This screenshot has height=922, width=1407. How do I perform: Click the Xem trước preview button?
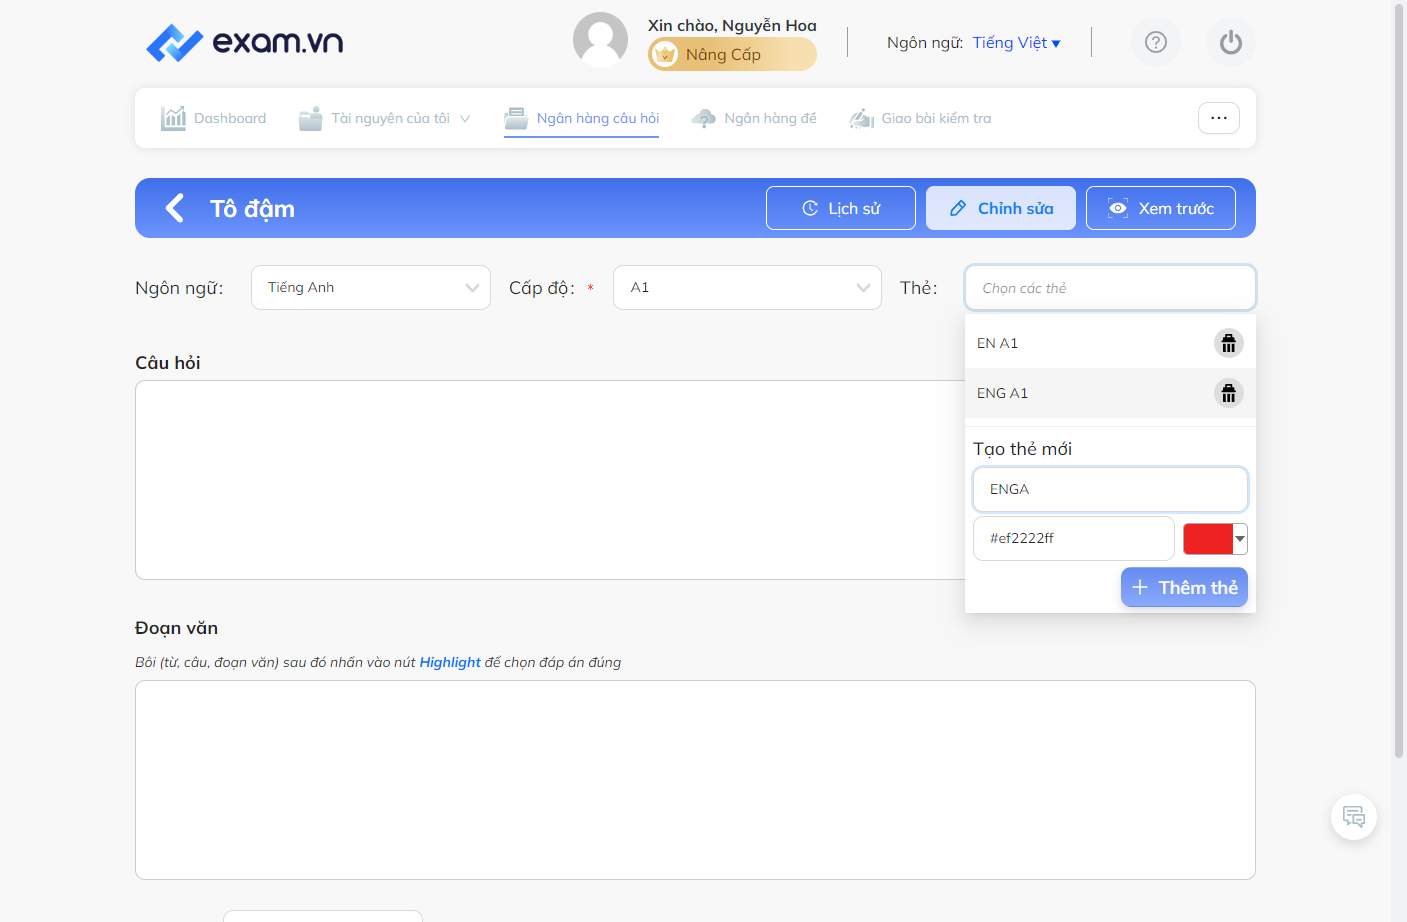(x=1161, y=208)
